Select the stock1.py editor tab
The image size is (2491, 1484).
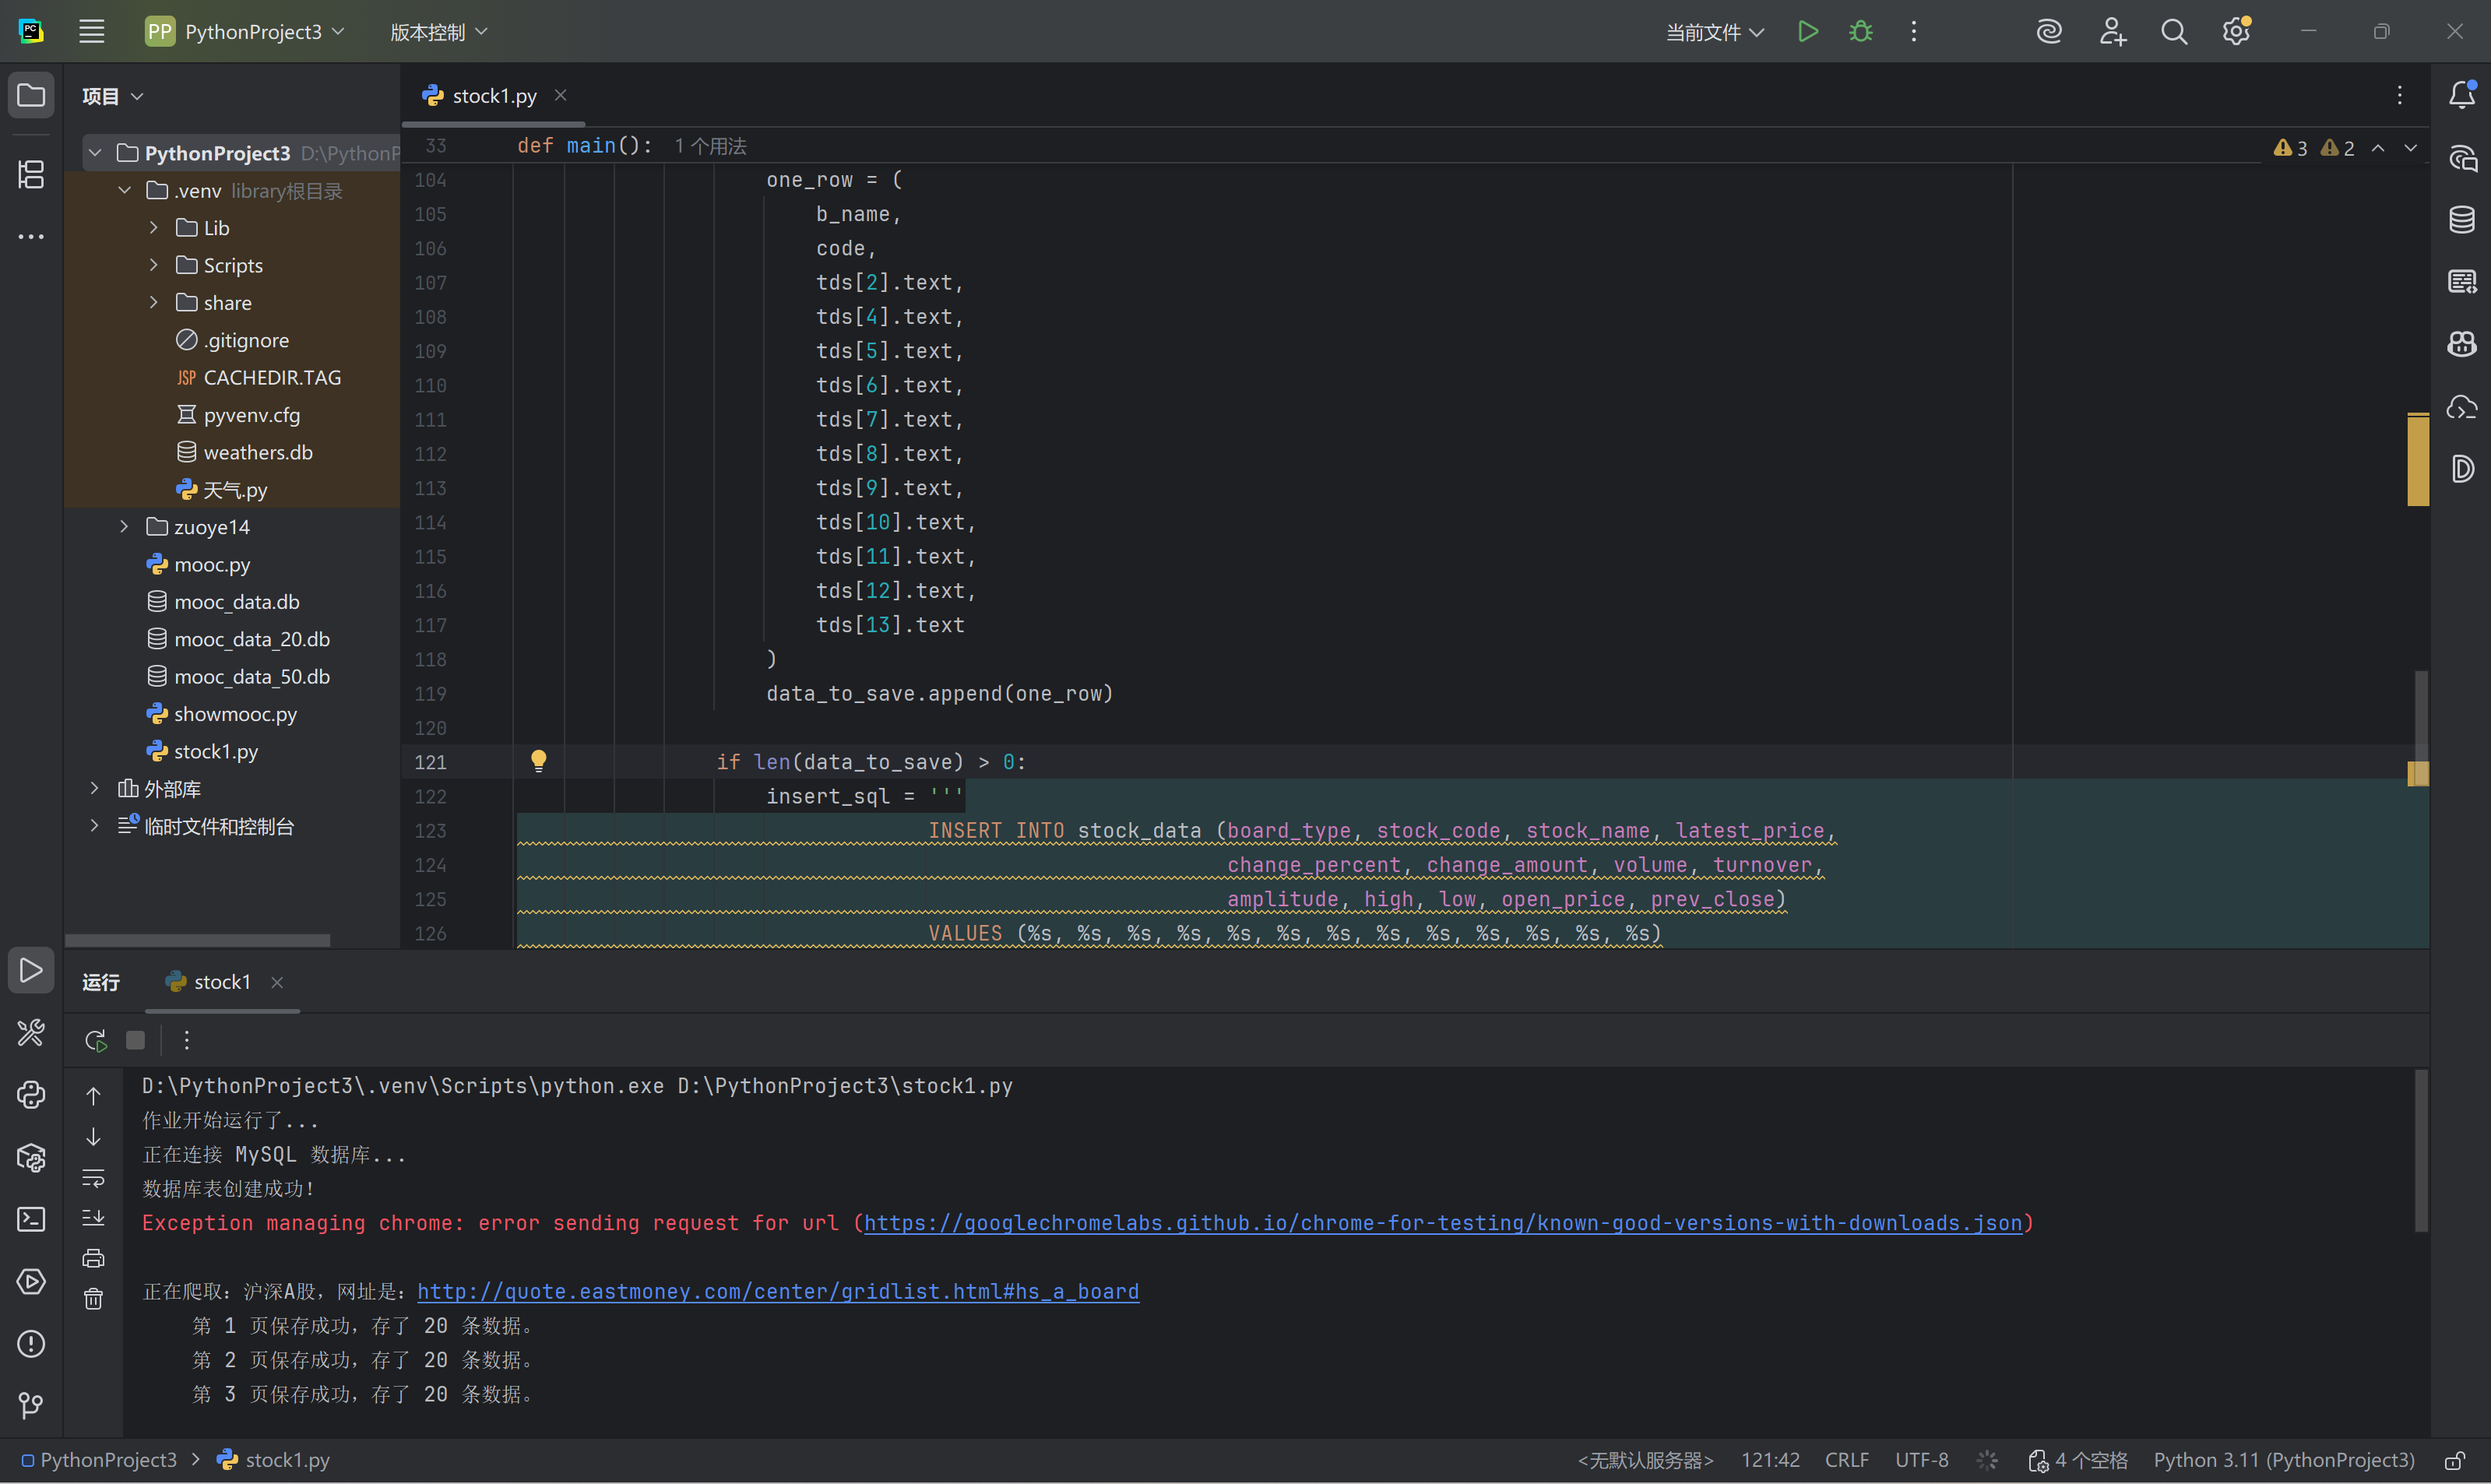(494, 96)
